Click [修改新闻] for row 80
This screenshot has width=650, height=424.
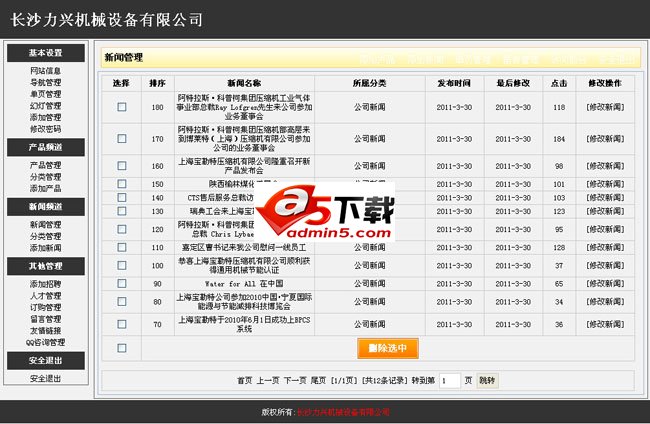click(x=605, y=302)
